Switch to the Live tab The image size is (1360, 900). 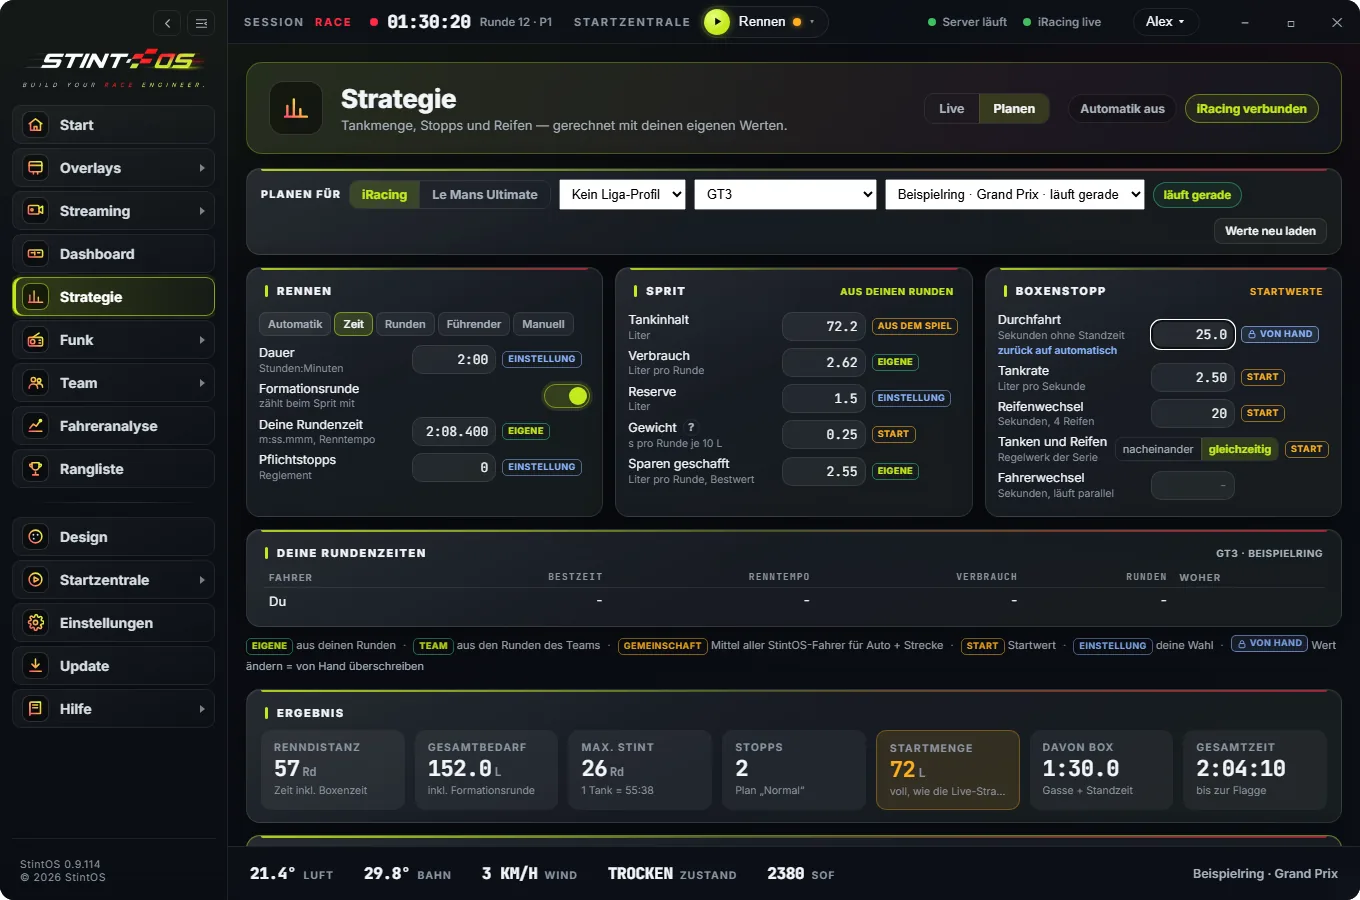click(952, 109)
